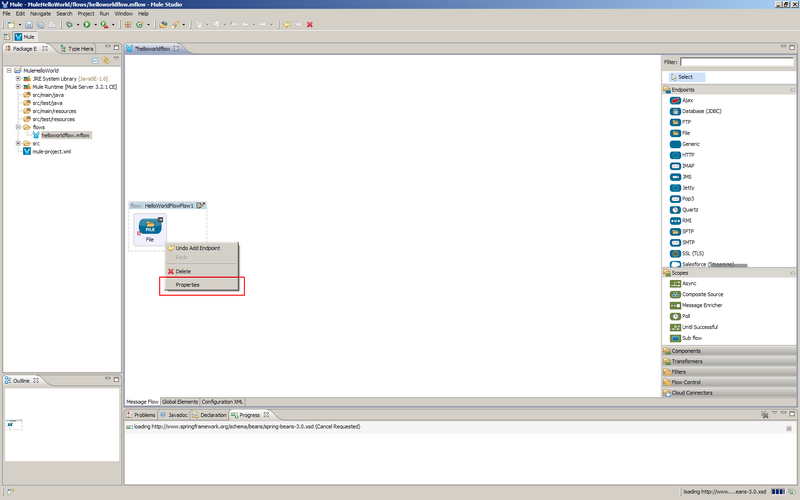Select the Ajax endpoint in palette
This screenshot has height=500, width=800.
pos(682,101)
